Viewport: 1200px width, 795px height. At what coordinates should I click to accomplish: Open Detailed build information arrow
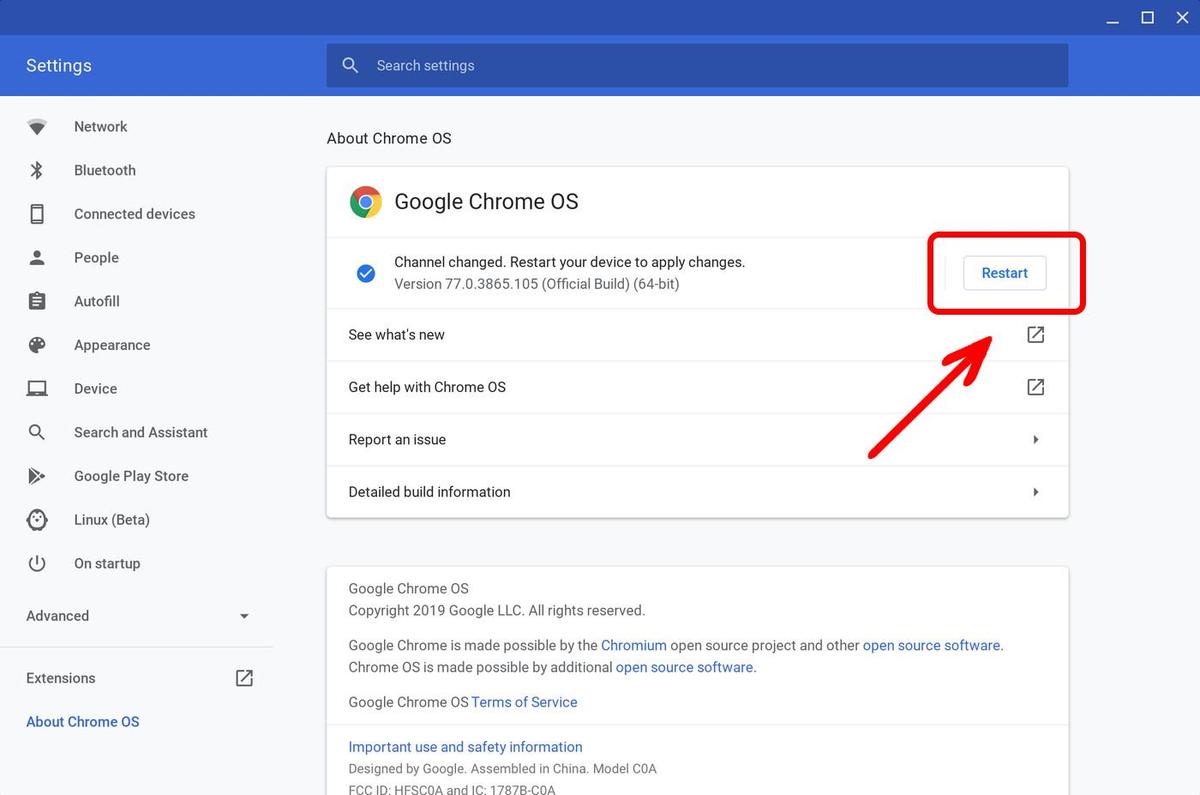[x=1036, y=492]
